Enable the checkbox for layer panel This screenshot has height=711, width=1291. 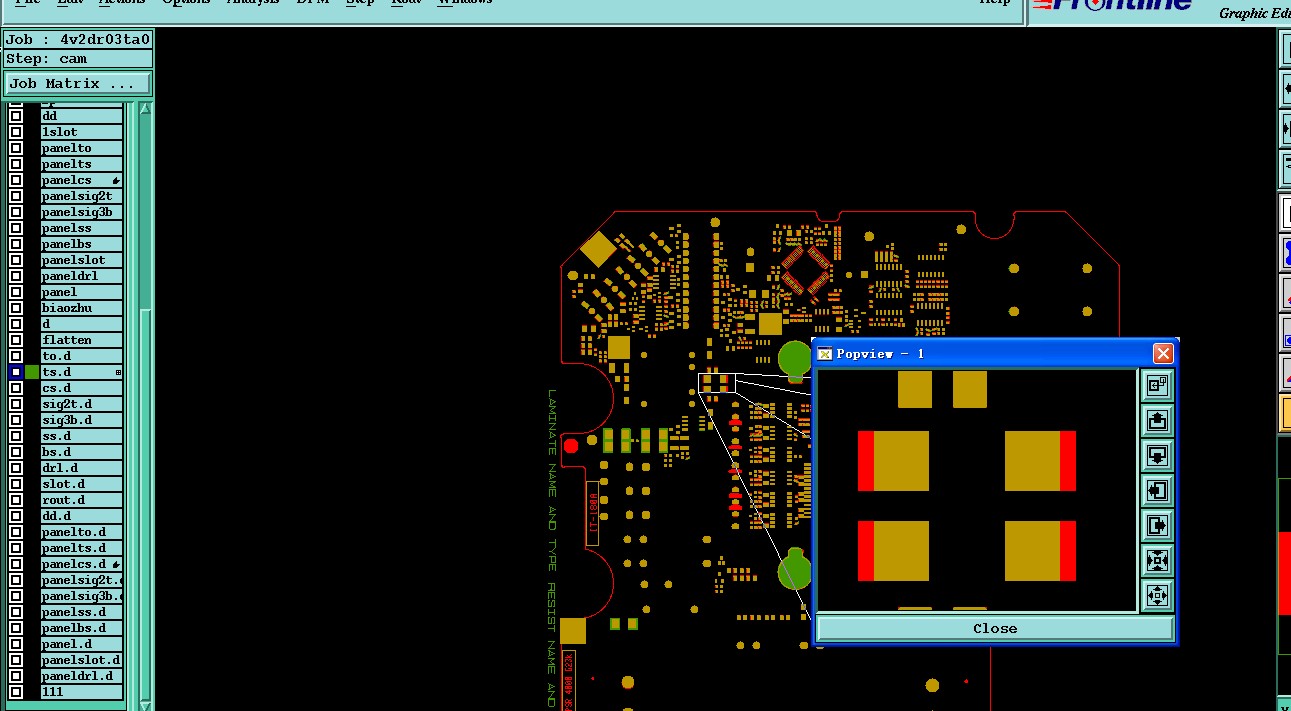click(x=16, y=292)
